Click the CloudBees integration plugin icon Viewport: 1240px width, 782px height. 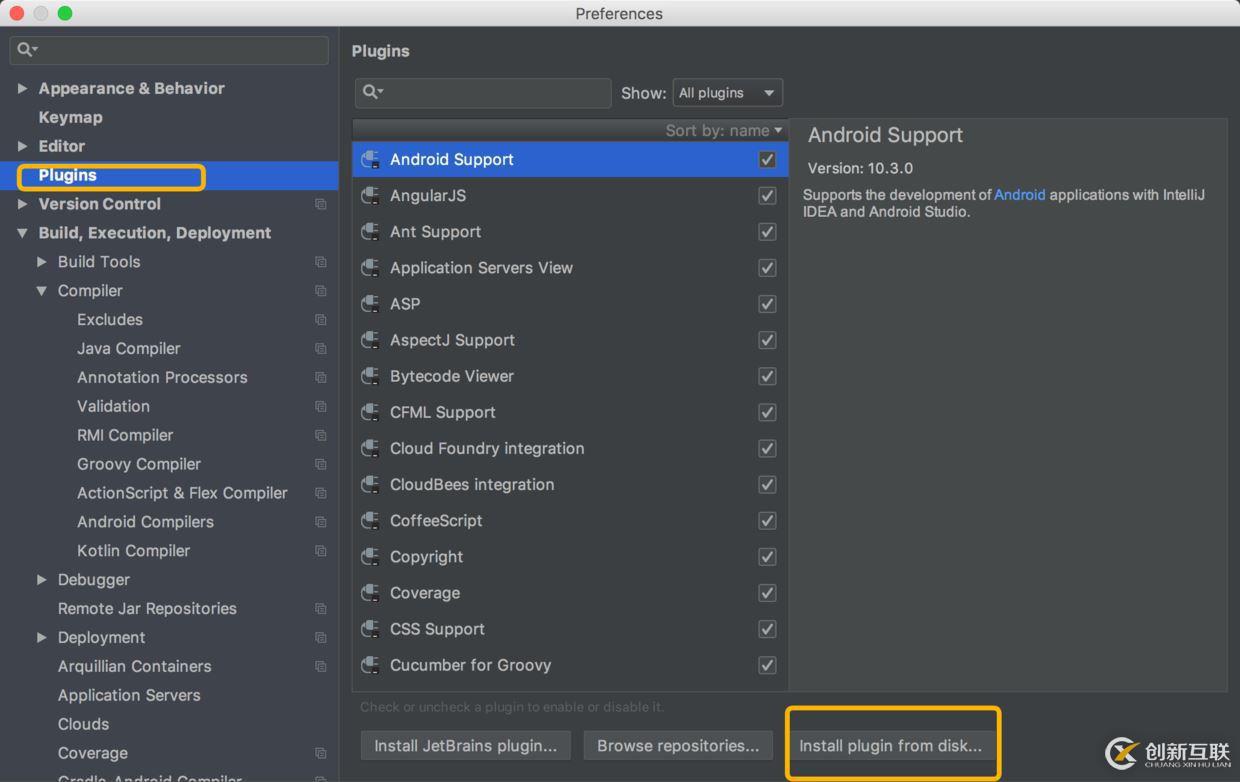[x=371, y=484]
